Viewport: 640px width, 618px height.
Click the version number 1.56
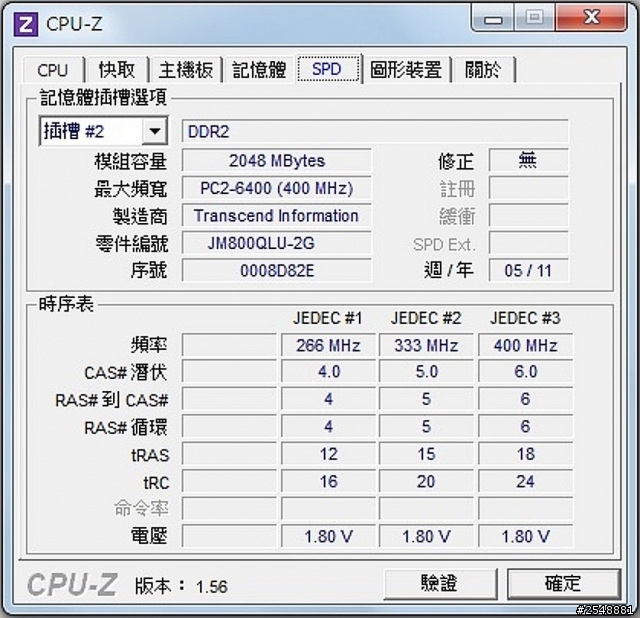coord(211,587)
